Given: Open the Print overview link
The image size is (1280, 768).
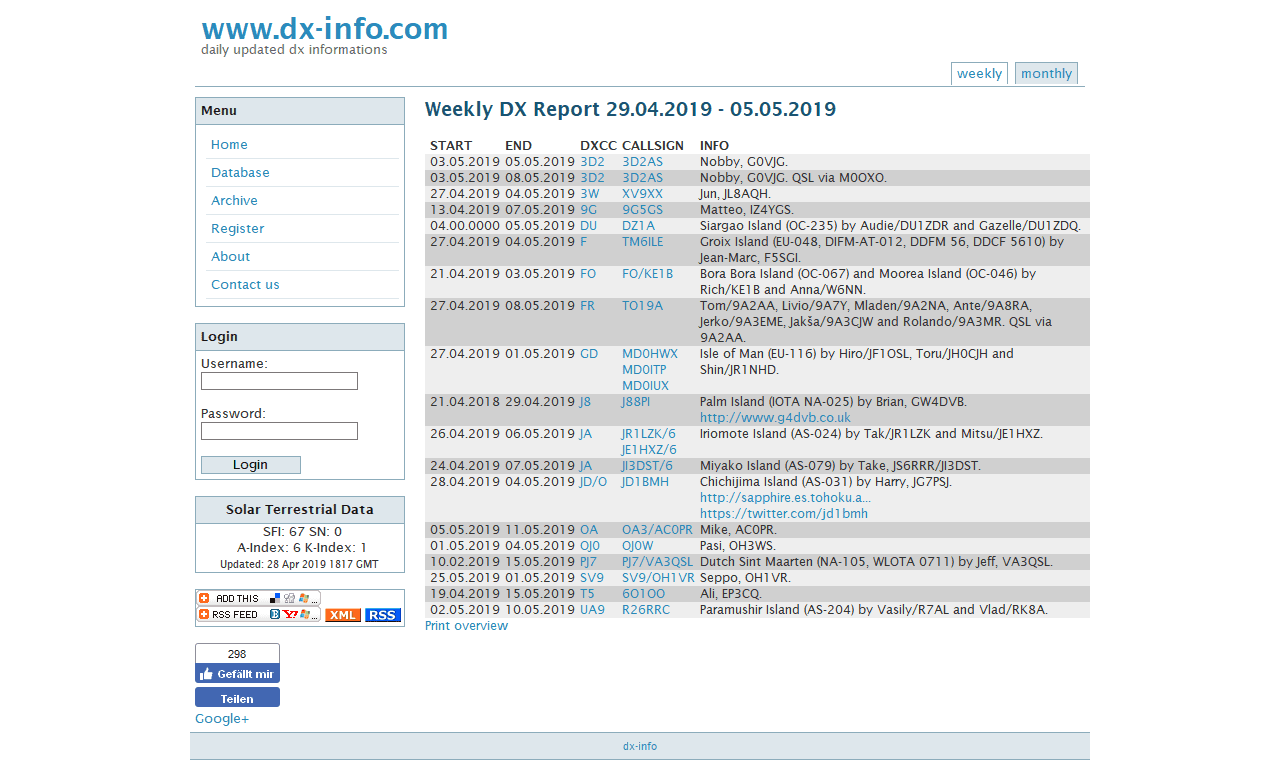Looking at the screenshot, I should (x=466, y=625).
